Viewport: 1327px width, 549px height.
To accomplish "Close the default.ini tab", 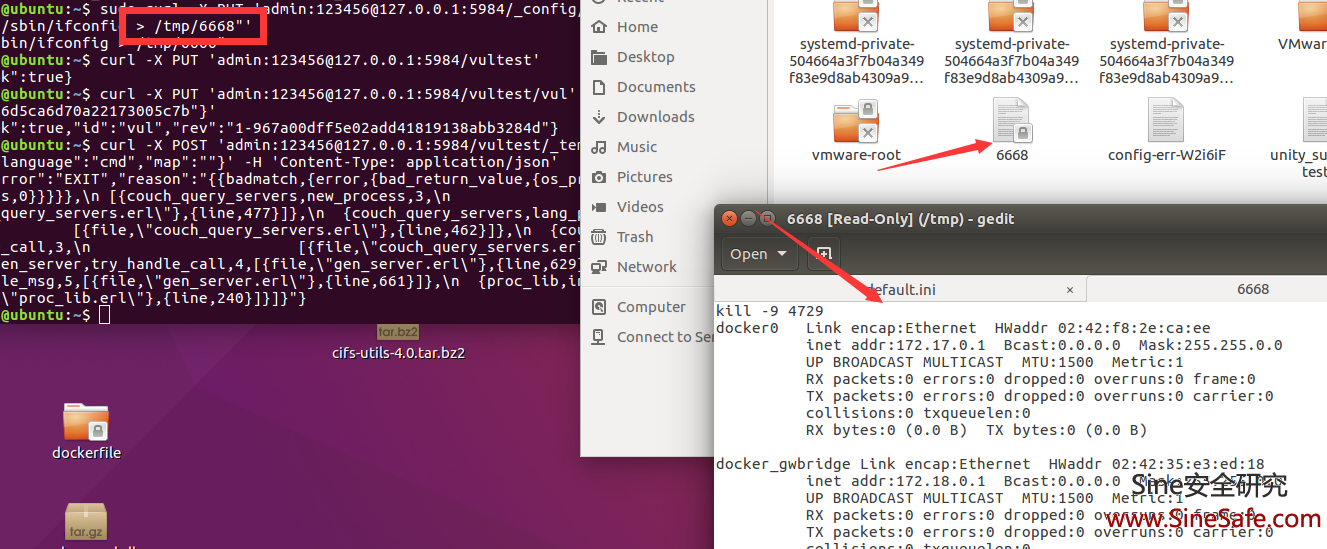I will coord(1069,289).
